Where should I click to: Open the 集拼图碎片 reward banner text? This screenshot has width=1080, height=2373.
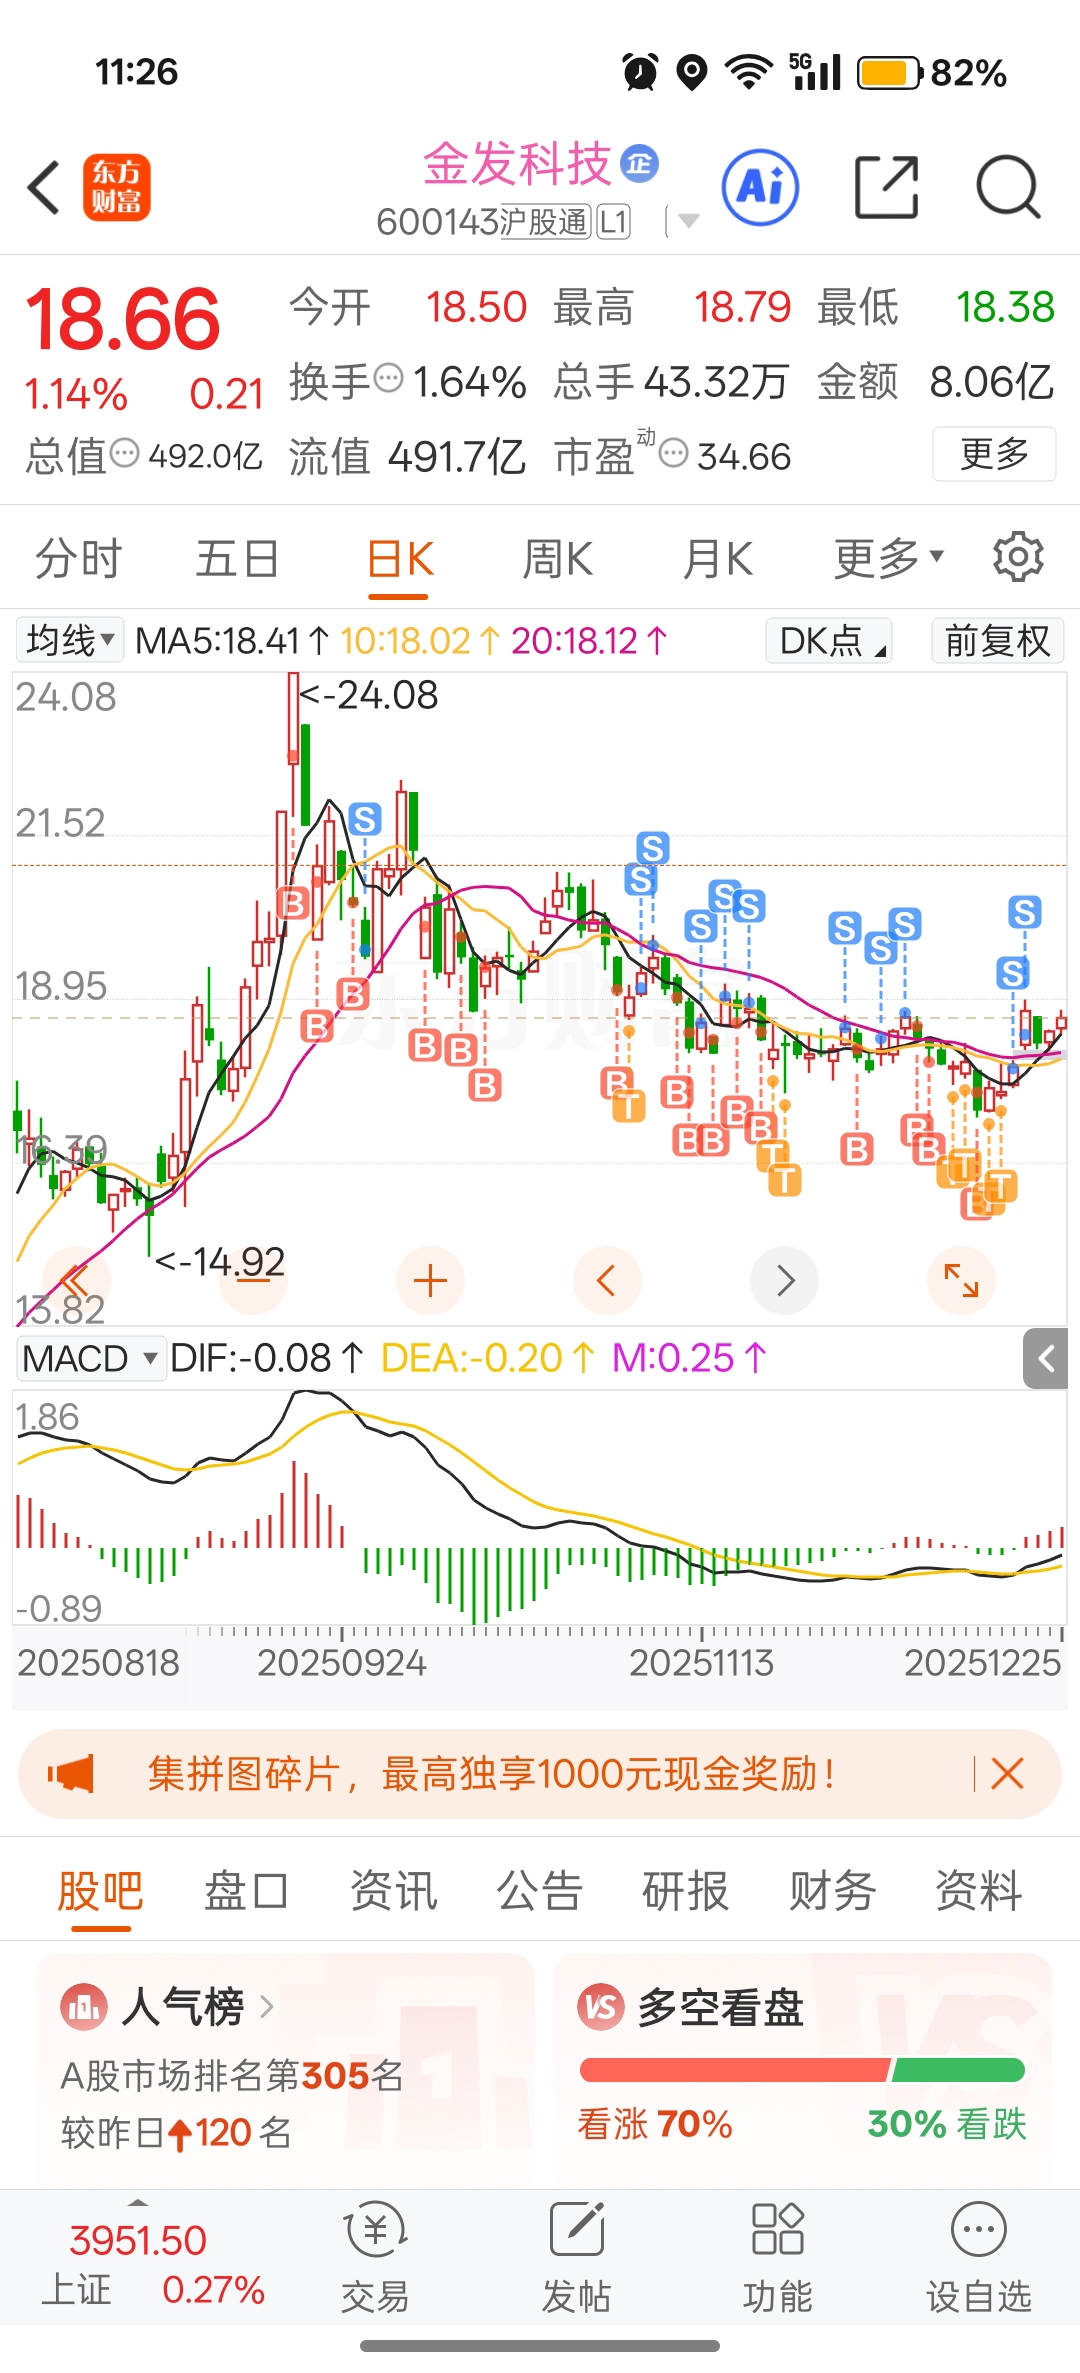pos(491,1774)
